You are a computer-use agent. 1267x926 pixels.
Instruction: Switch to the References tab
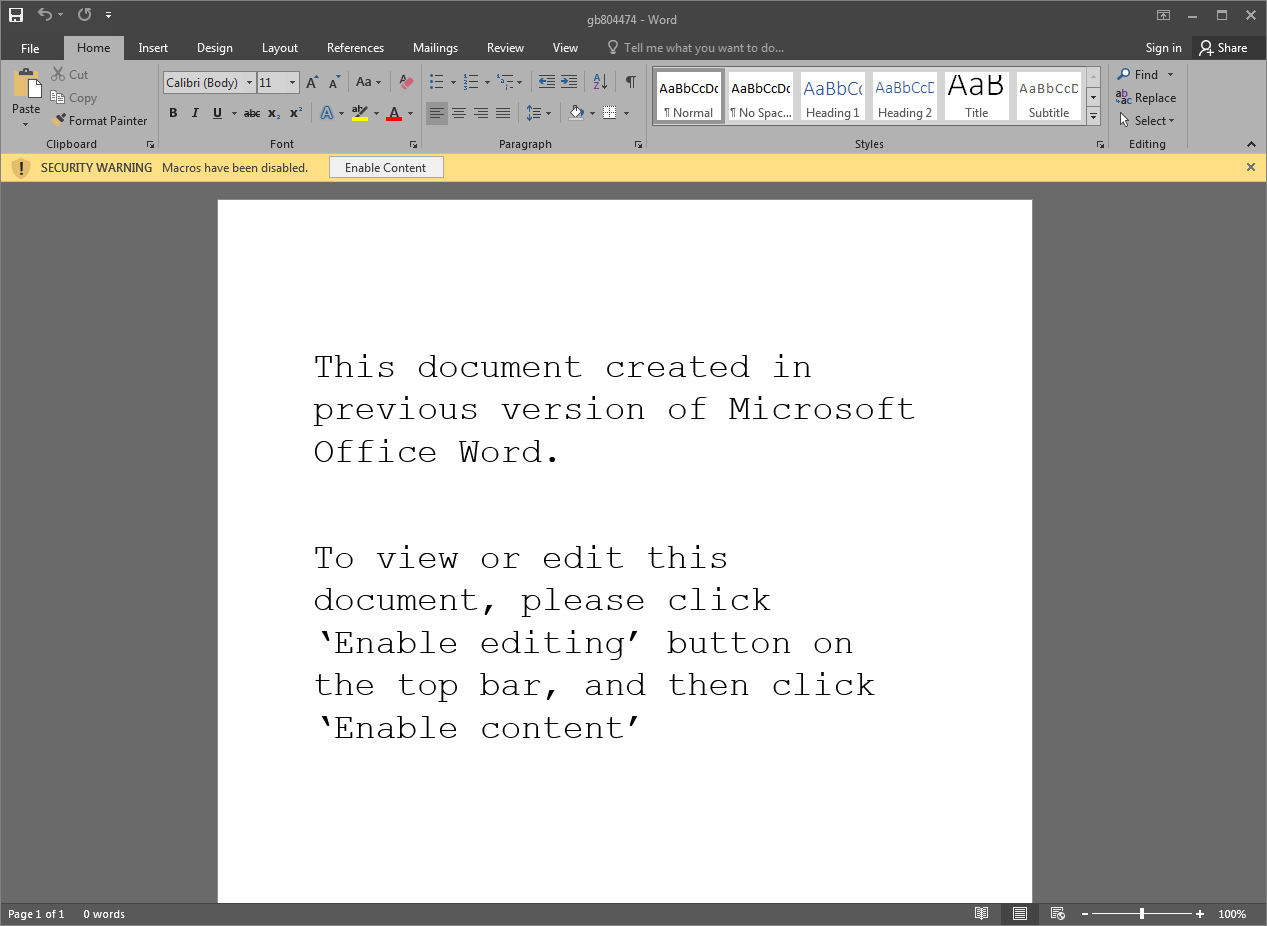(355, 48)
